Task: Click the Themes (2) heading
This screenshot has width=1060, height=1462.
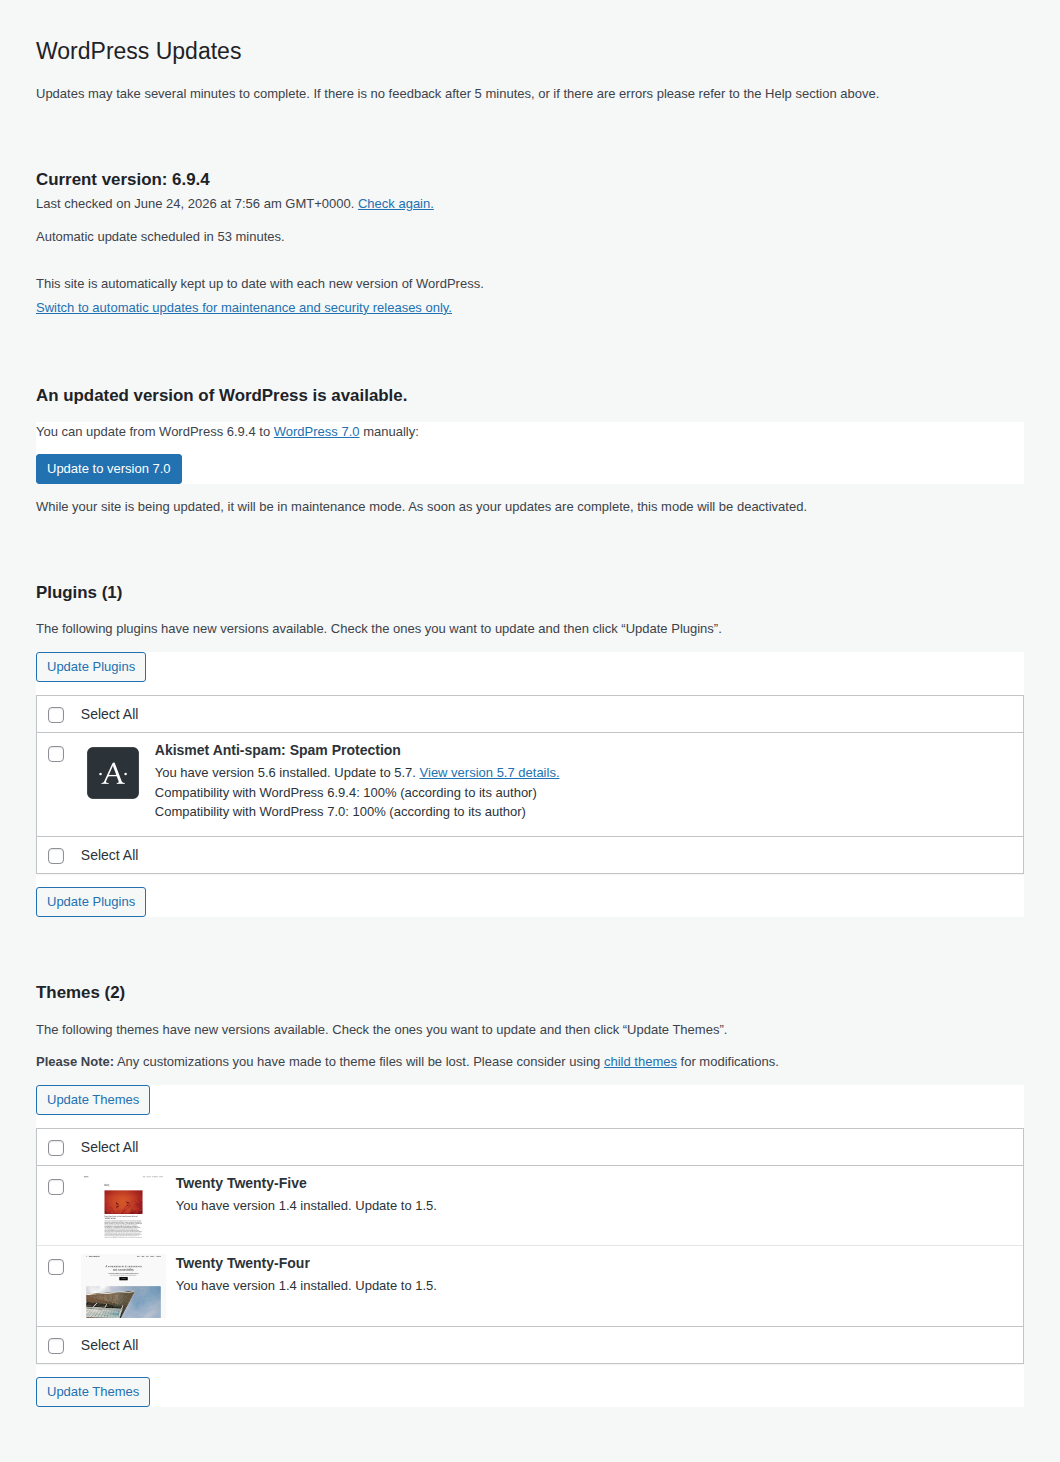Action: 80,993
